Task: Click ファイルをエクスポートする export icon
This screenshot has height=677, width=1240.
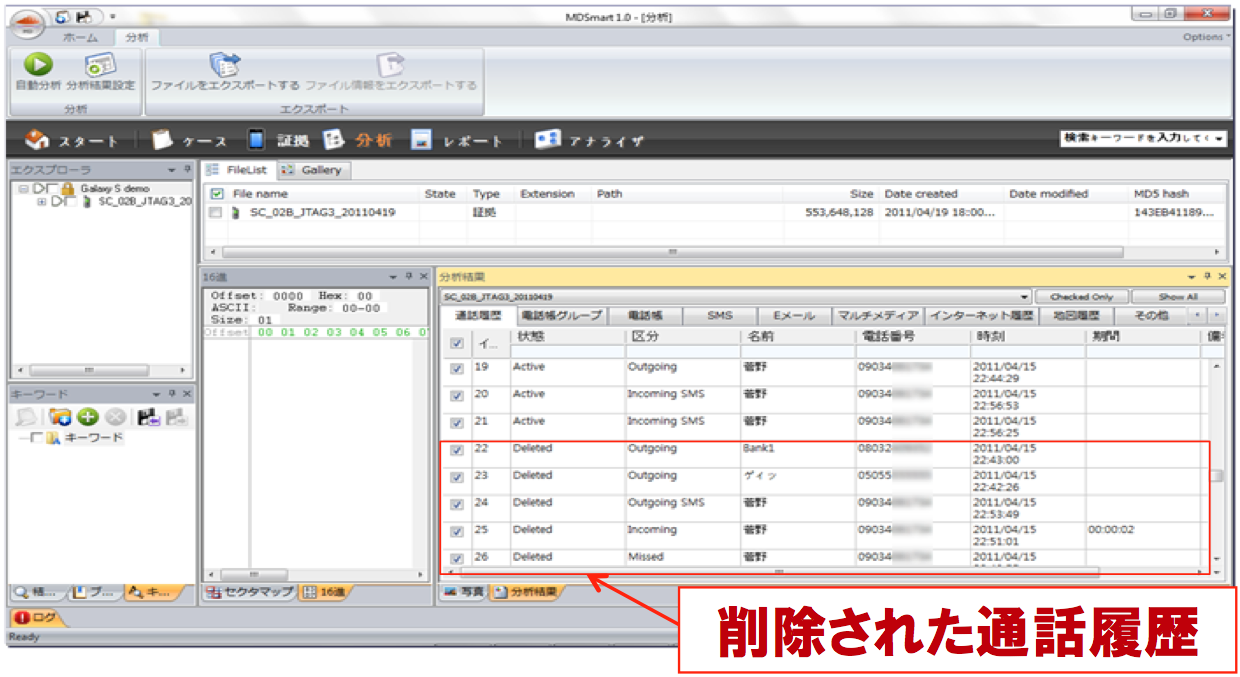Action: [x=225, y=65]
